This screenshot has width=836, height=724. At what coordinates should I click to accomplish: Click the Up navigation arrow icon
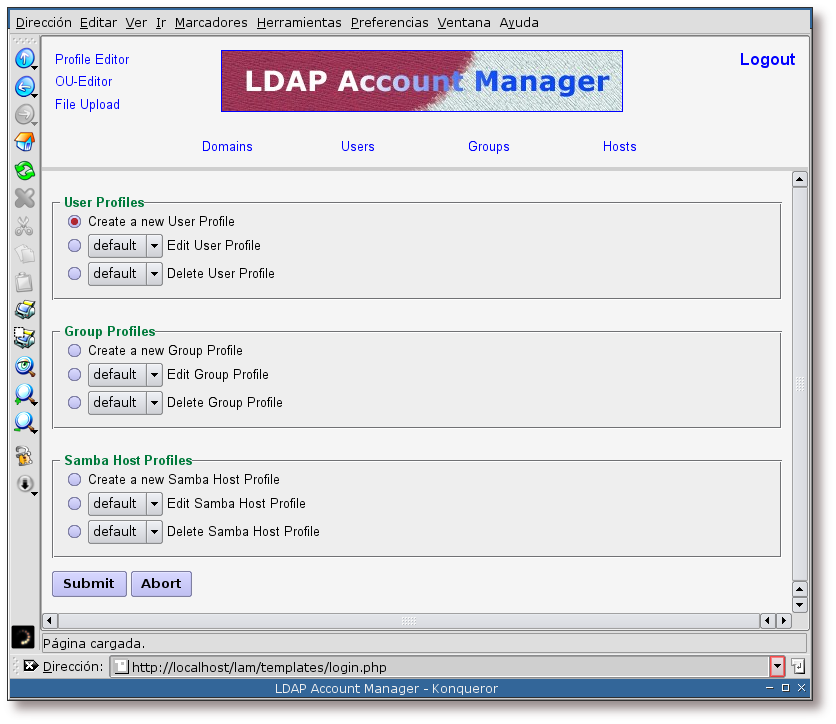[x=24, y=59]
